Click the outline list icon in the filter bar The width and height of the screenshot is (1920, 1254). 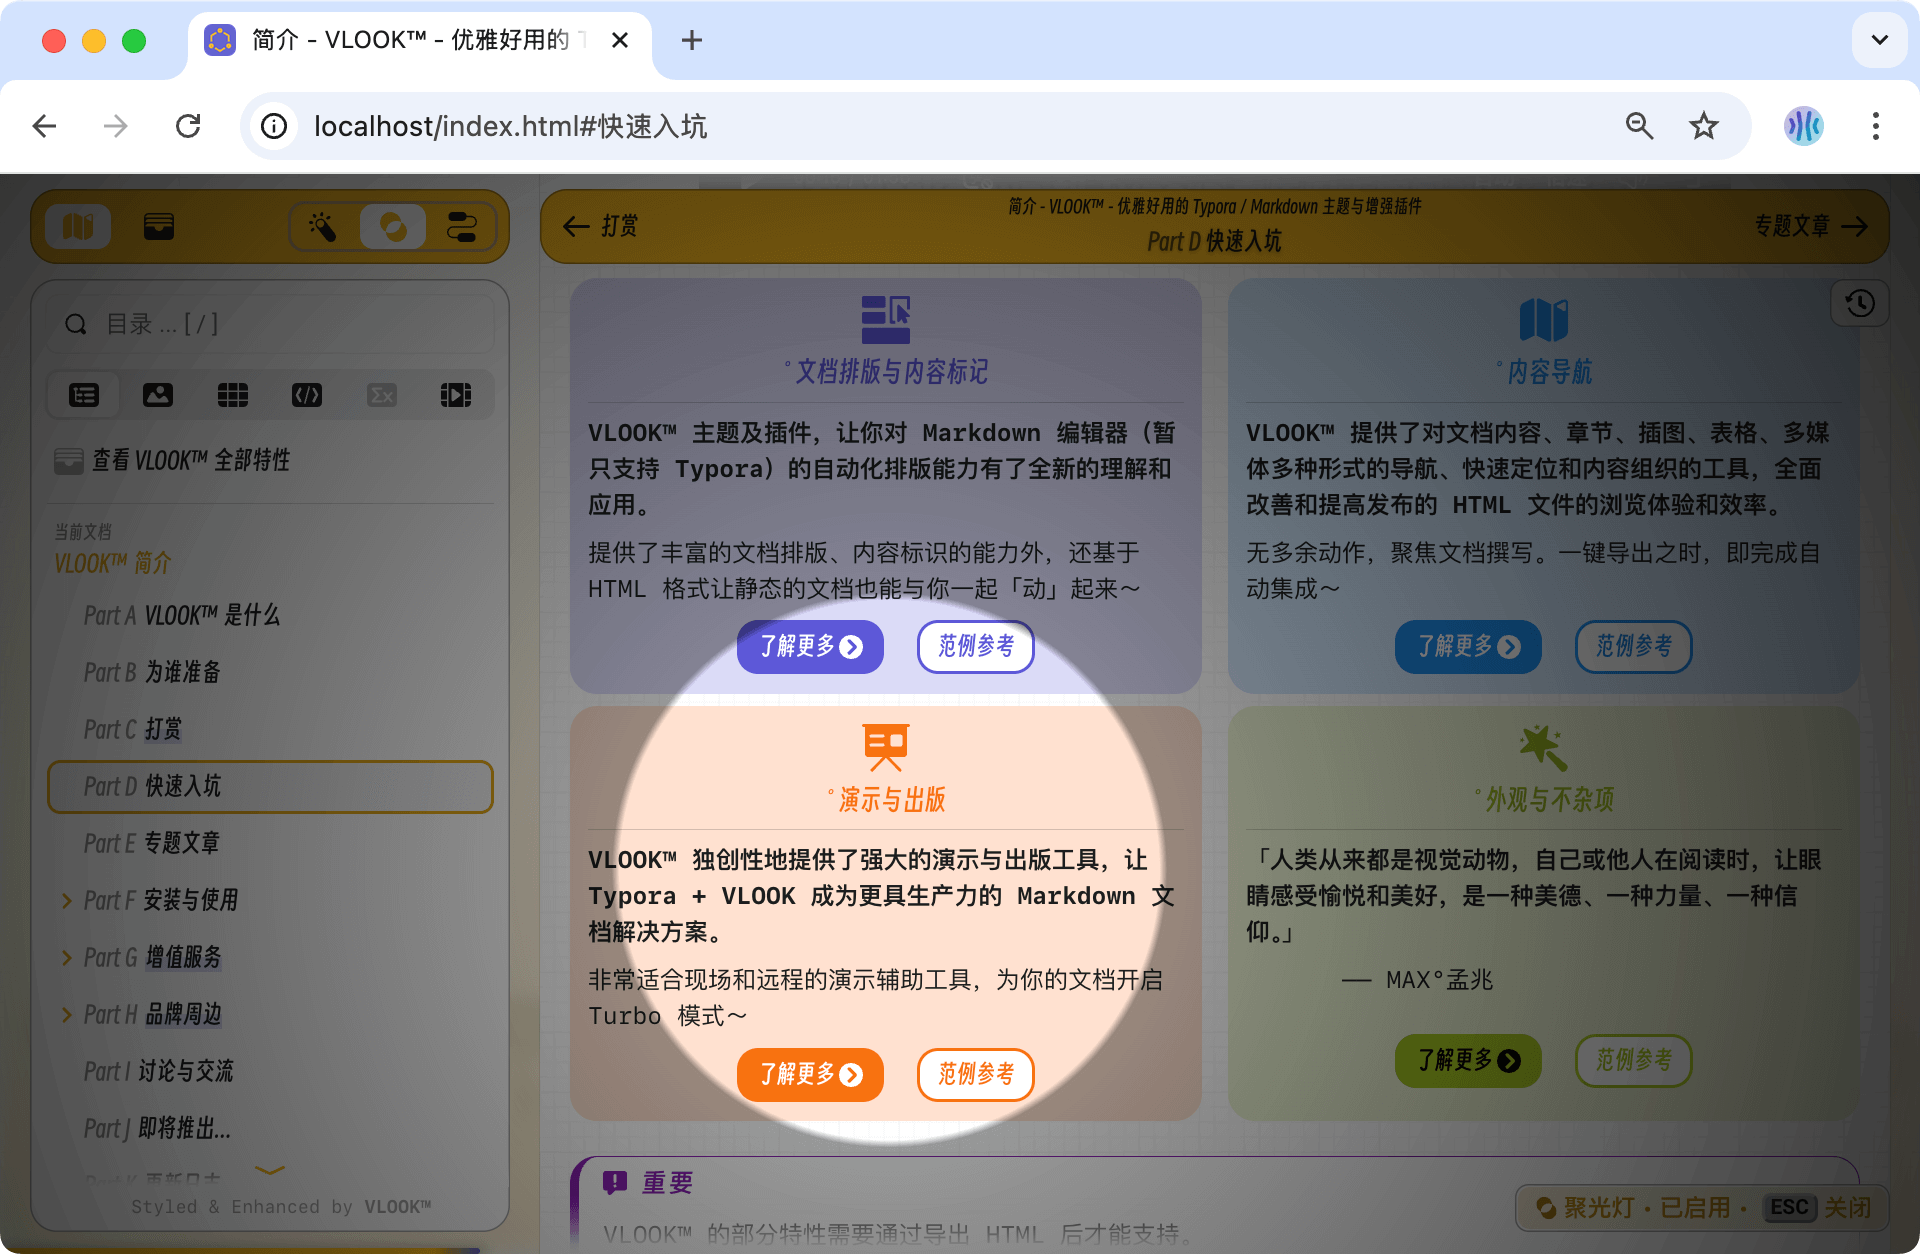83,394
